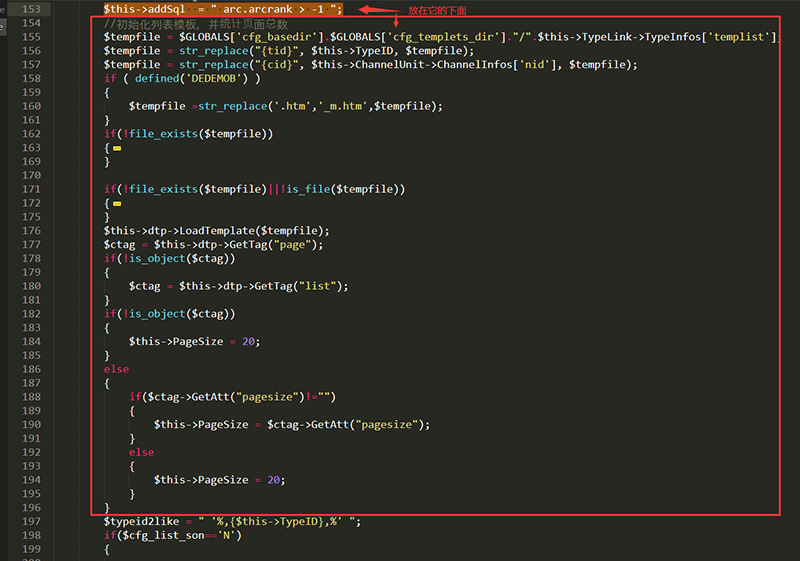Viewport: 800px width, 561px height.
Task: Click the else keyword on line 186
Action: point(116,369)
